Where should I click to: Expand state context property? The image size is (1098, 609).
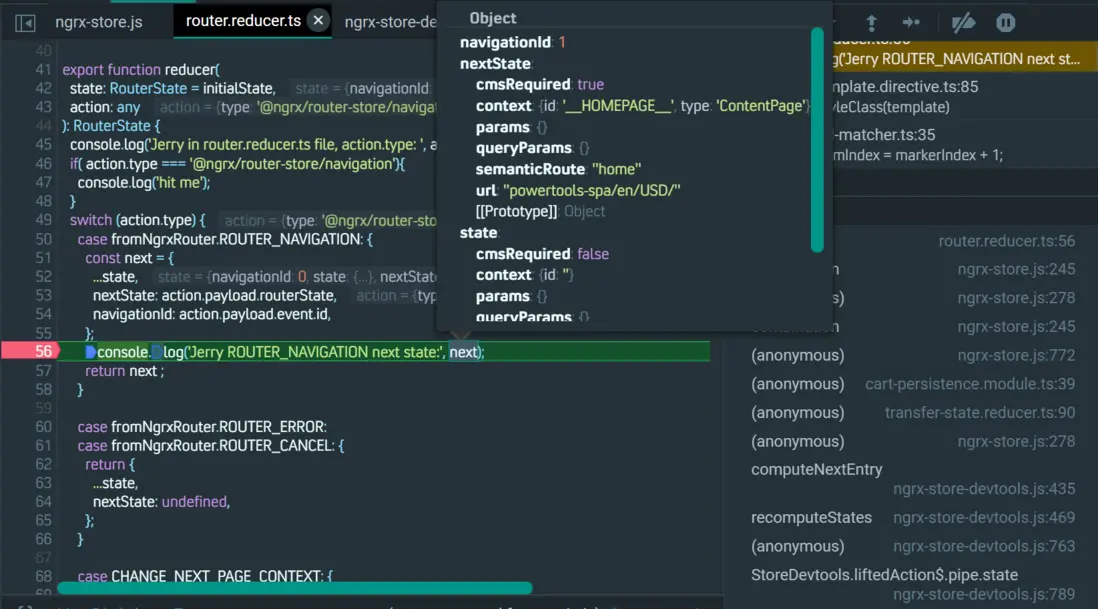503,275
